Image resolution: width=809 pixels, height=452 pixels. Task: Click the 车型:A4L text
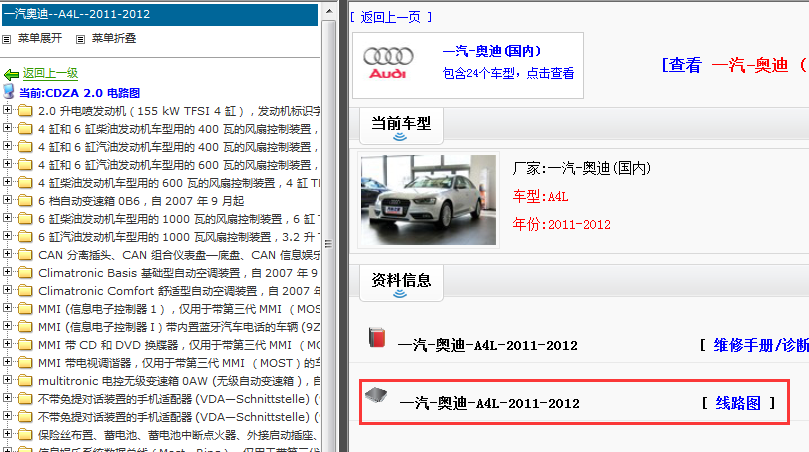point(540,197)
